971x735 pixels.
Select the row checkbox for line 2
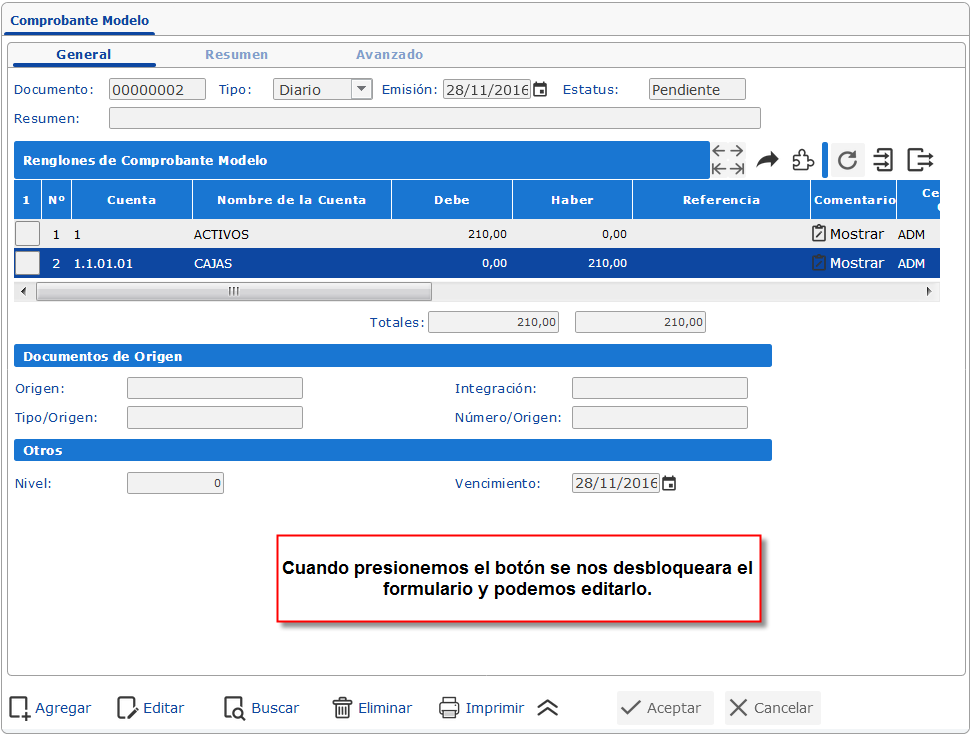(26, 262)
